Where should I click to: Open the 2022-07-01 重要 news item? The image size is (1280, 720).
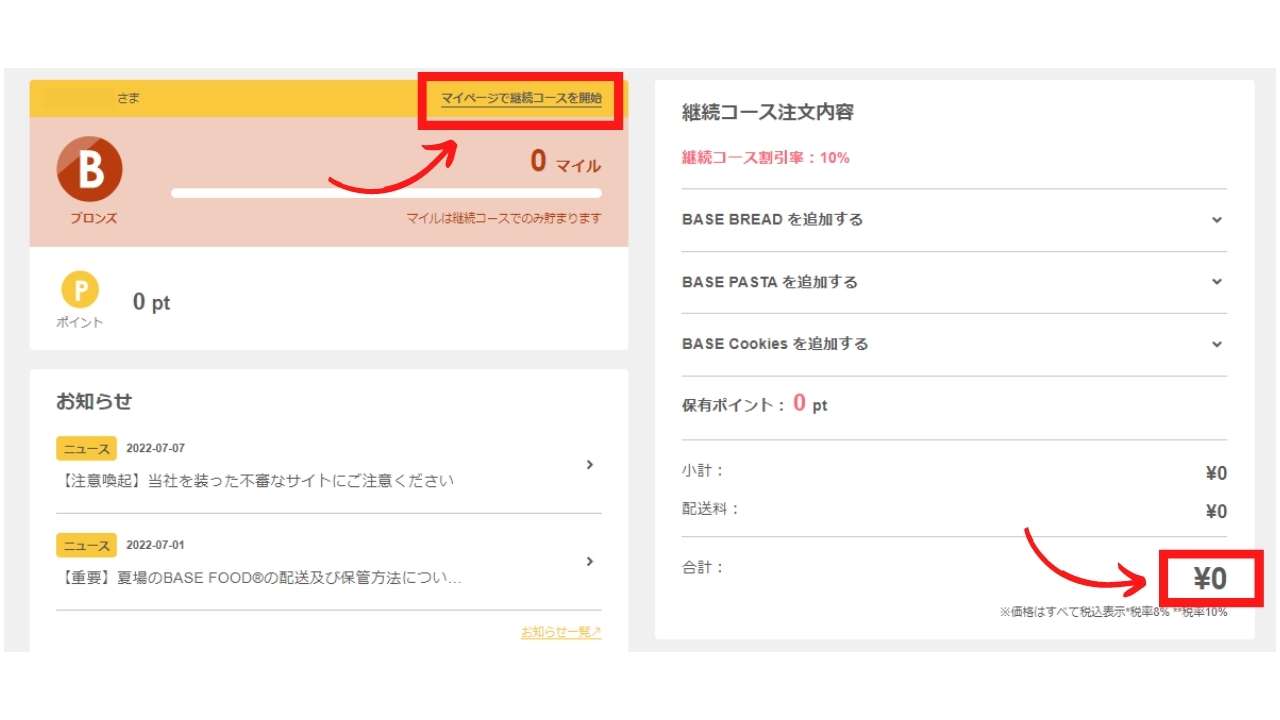point(329,562)
